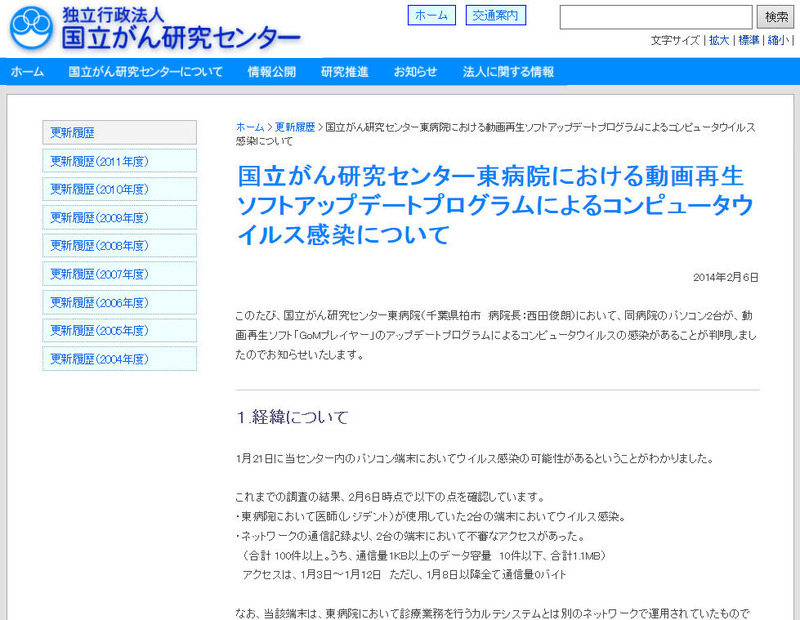Open 更新履歴(2009年度) in sidebar

pyautogui.click(x=119, y=217)
